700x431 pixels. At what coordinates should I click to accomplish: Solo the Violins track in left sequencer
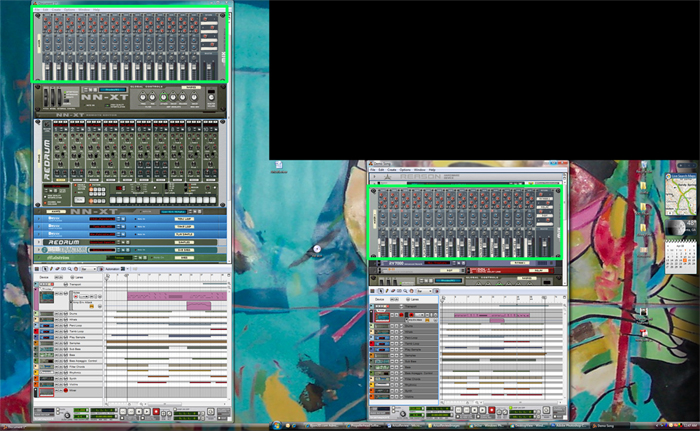click(61, 385)
